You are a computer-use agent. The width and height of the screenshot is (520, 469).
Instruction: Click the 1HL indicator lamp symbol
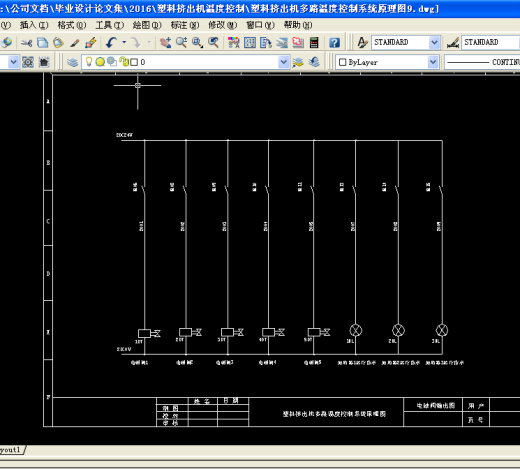[356, 330]
